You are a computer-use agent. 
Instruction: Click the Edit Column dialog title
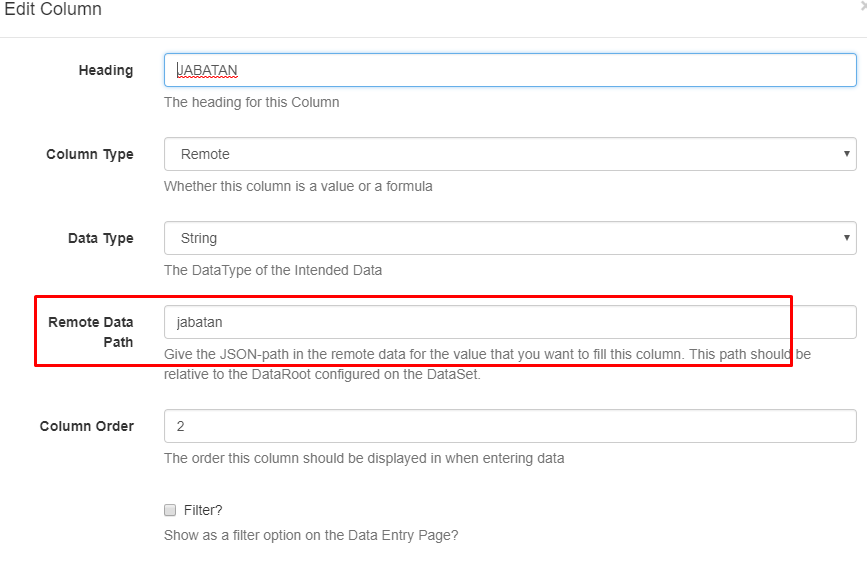53,9
